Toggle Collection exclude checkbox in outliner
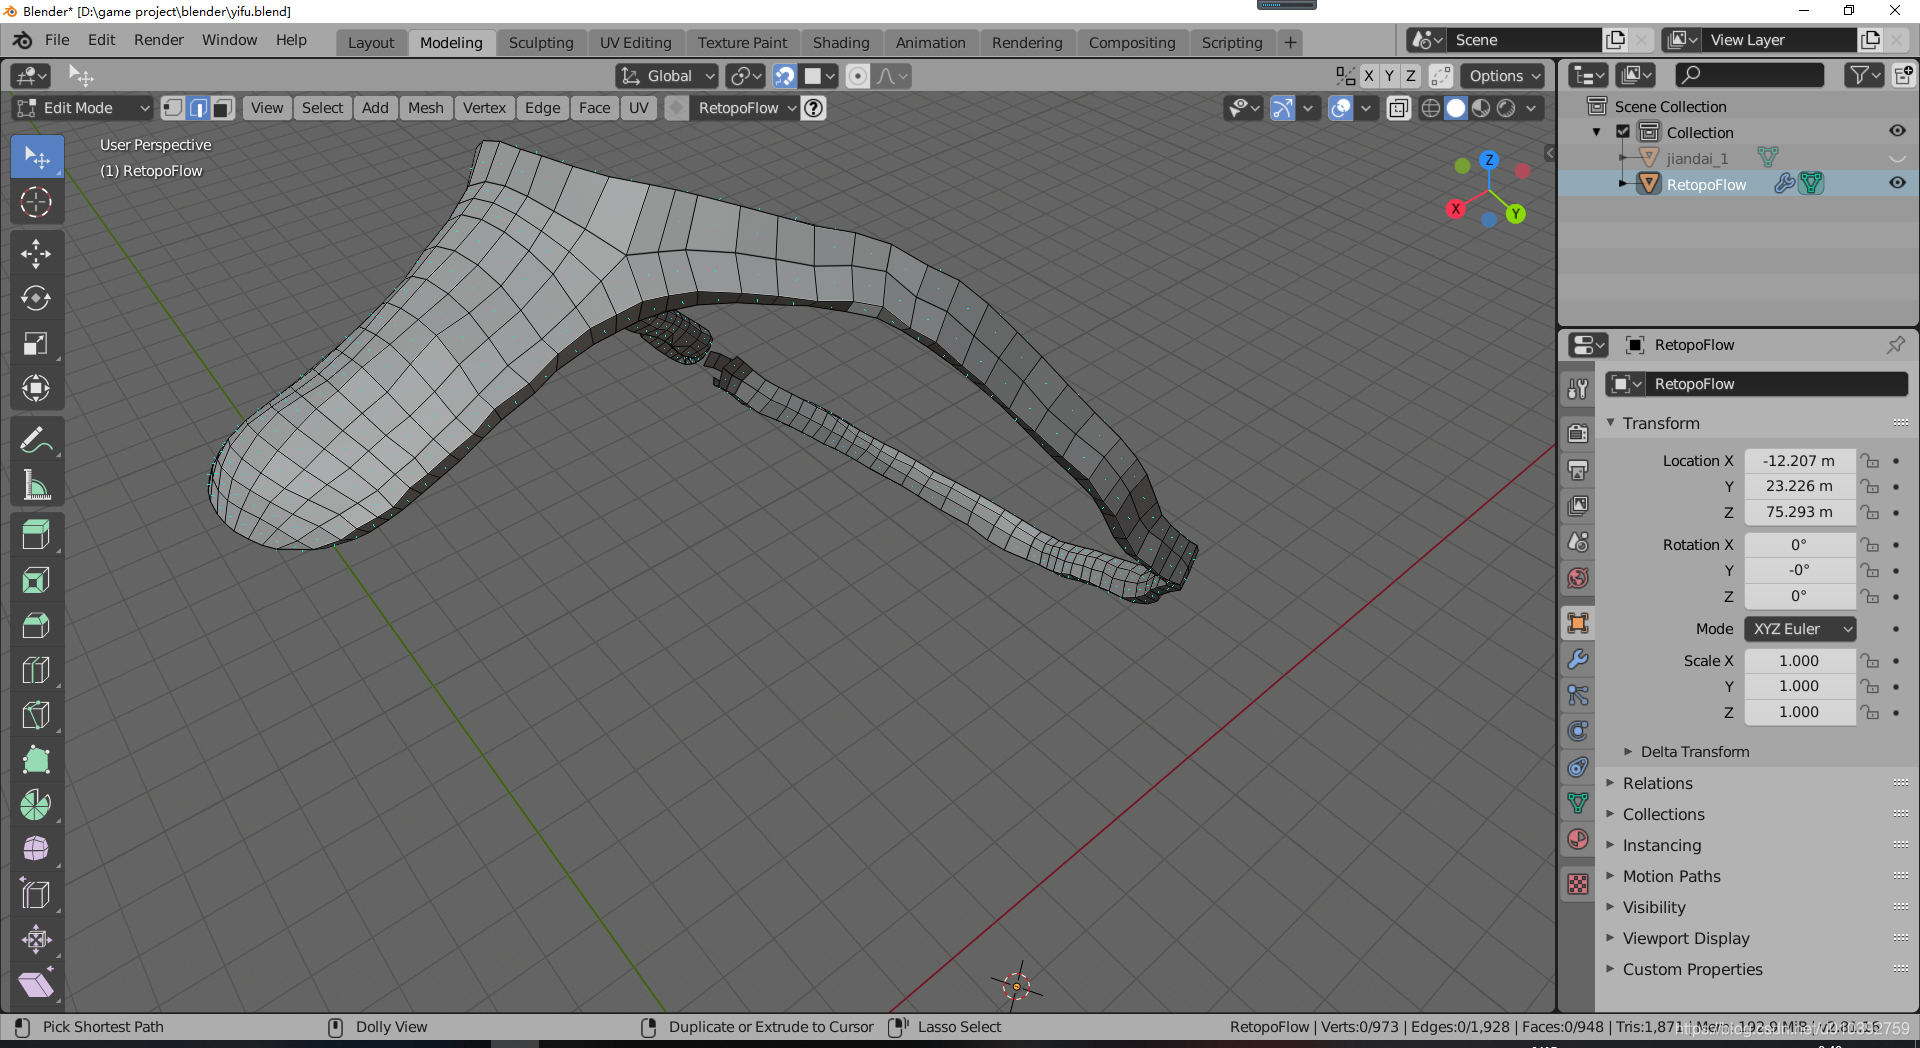The height and width of the screenshot is (1048, 1920). (x=1623, y=132)
